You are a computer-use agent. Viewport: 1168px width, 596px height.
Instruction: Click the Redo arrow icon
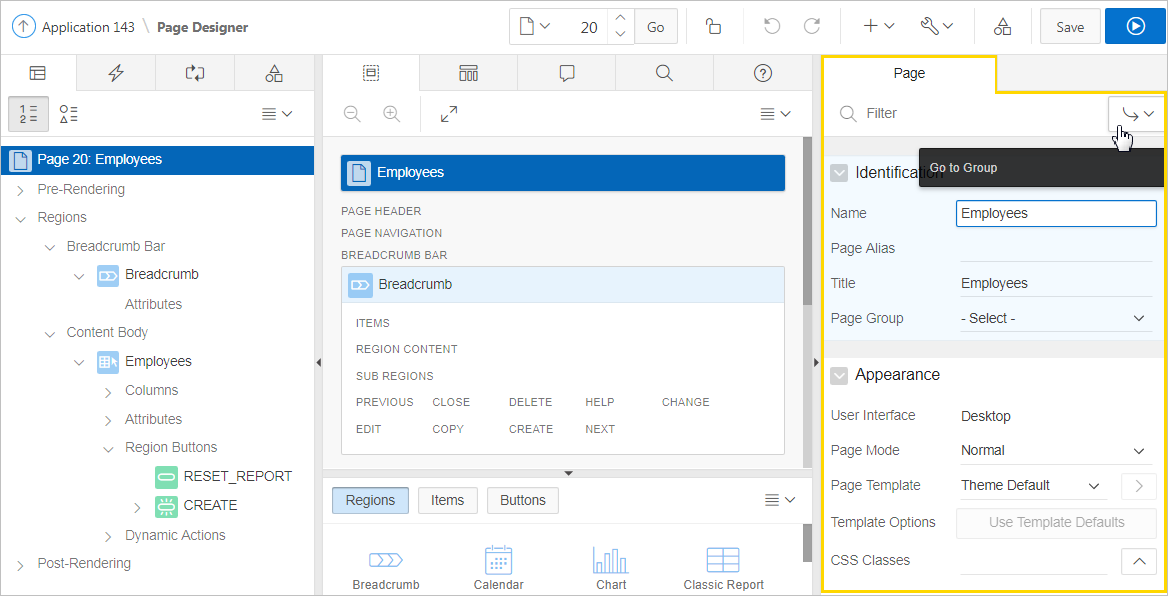point(812,27)
